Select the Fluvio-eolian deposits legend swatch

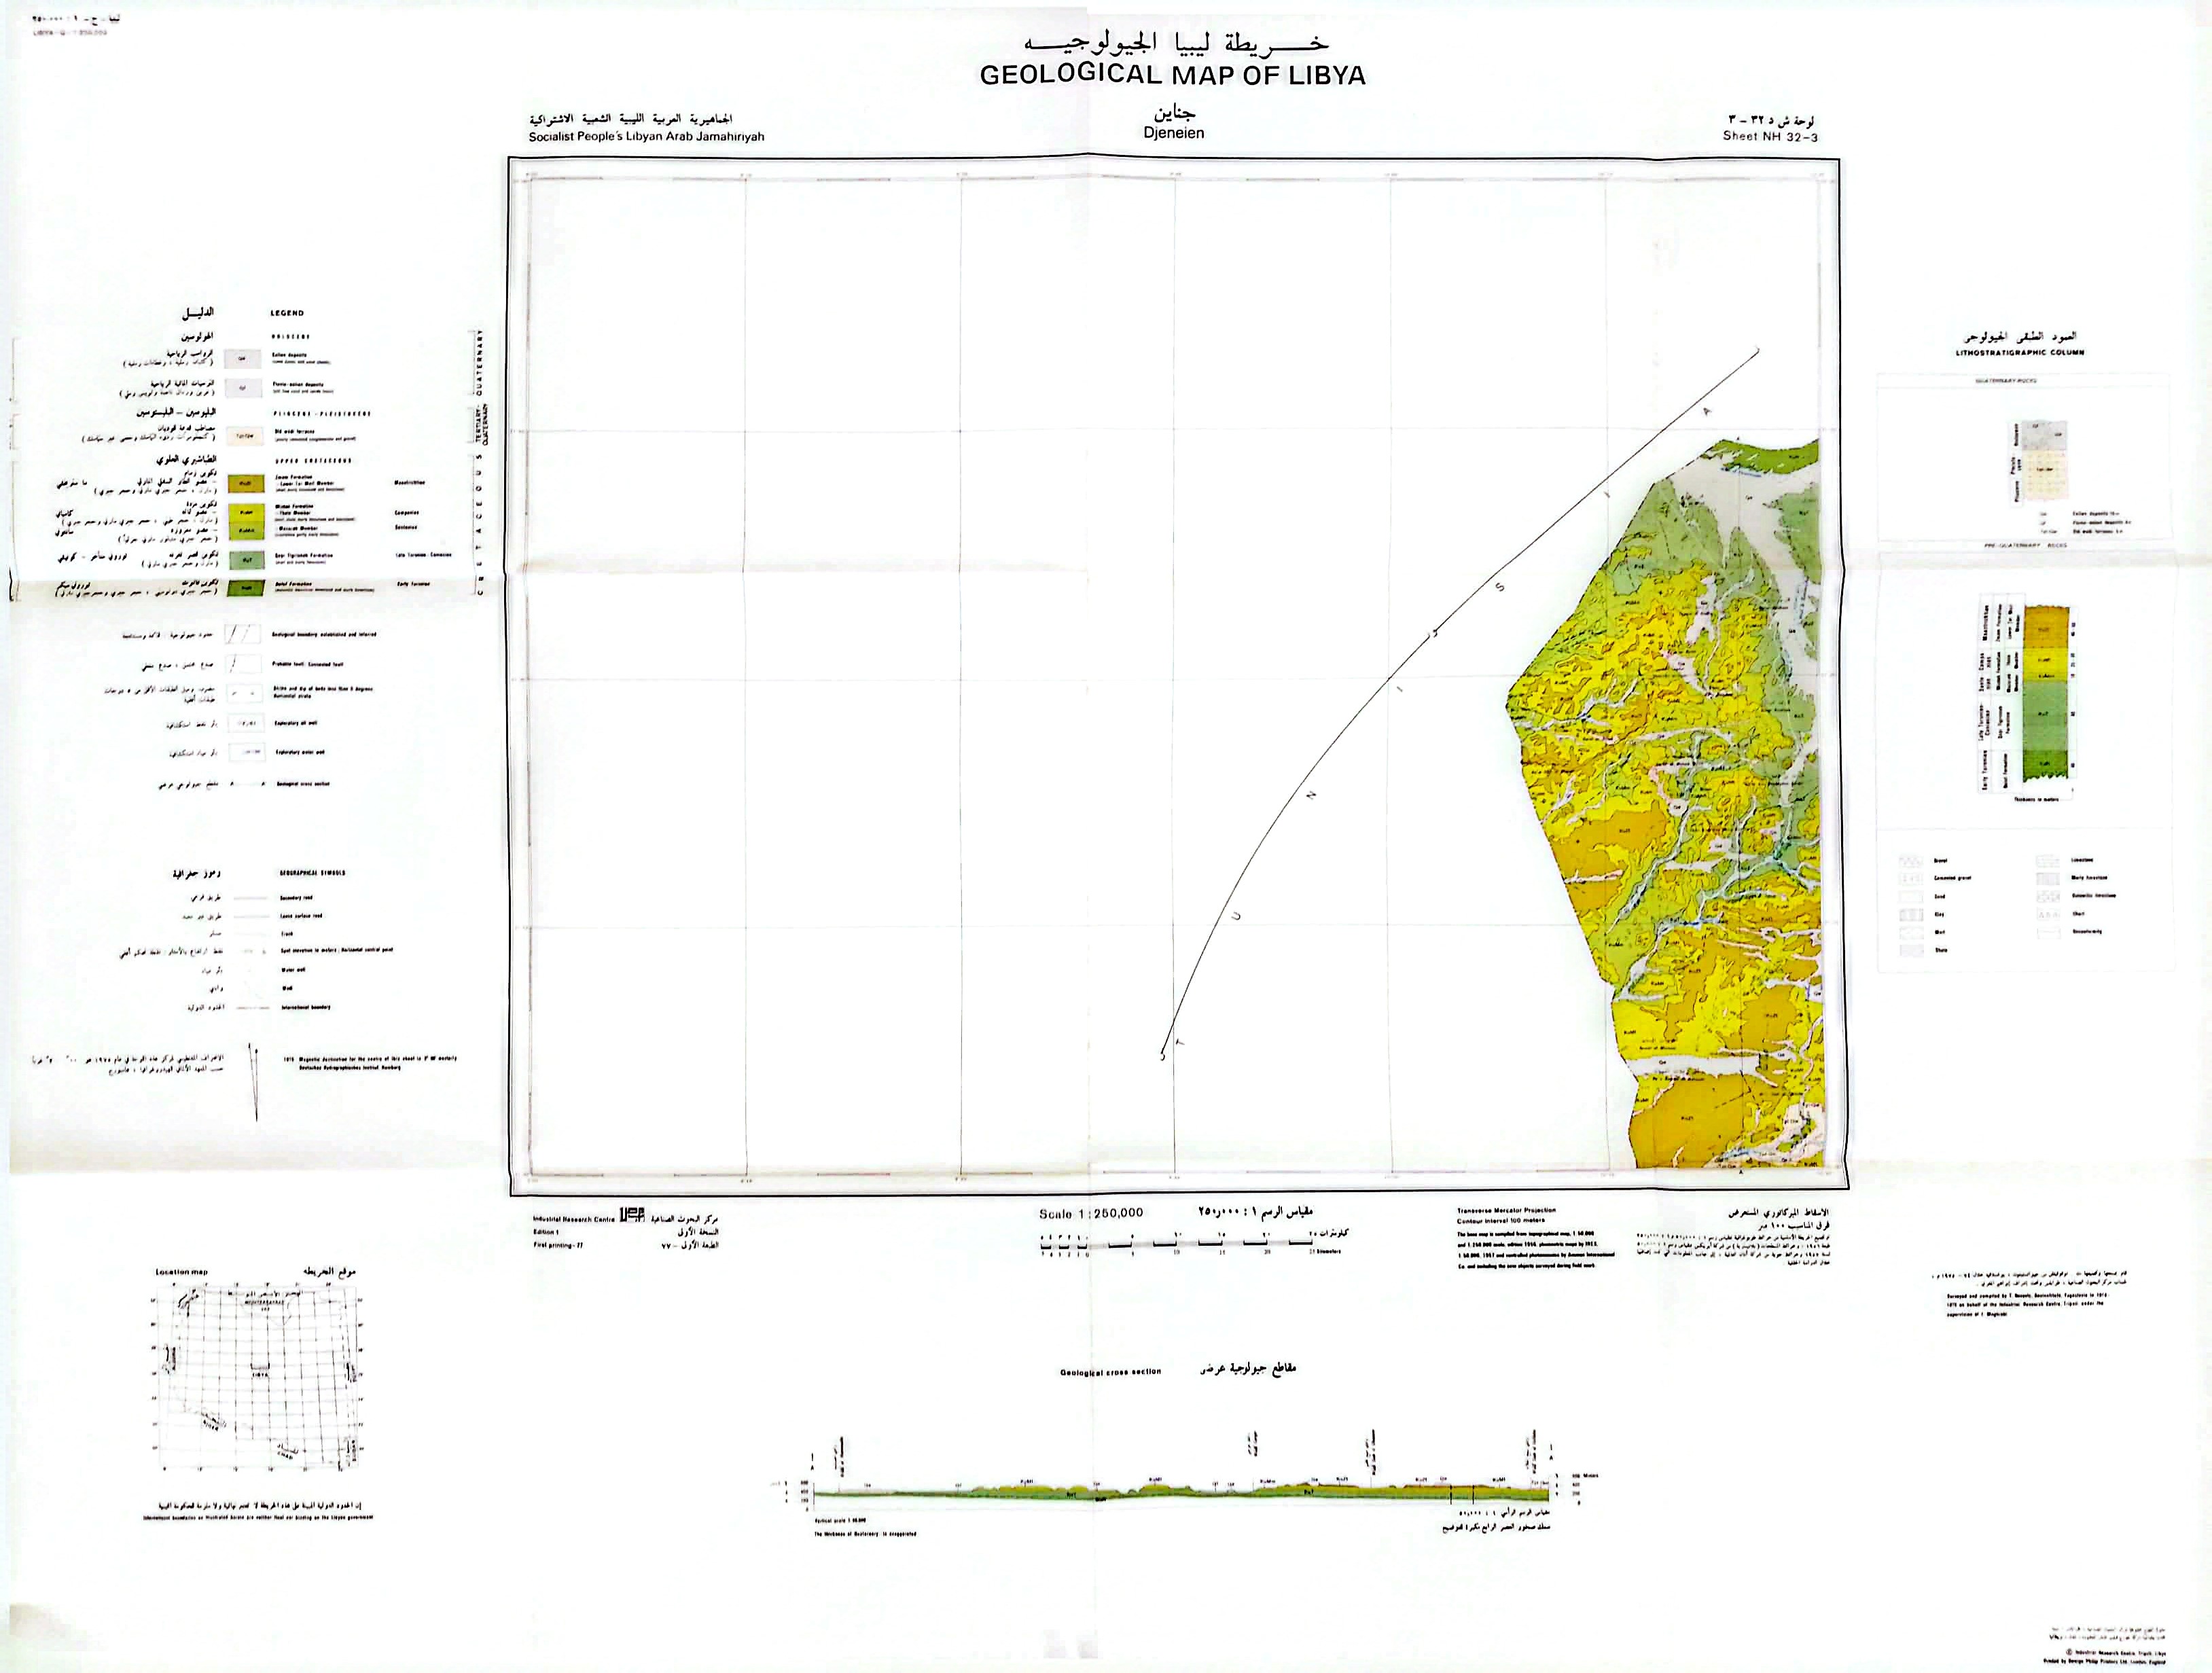click(x=243, y=388)
